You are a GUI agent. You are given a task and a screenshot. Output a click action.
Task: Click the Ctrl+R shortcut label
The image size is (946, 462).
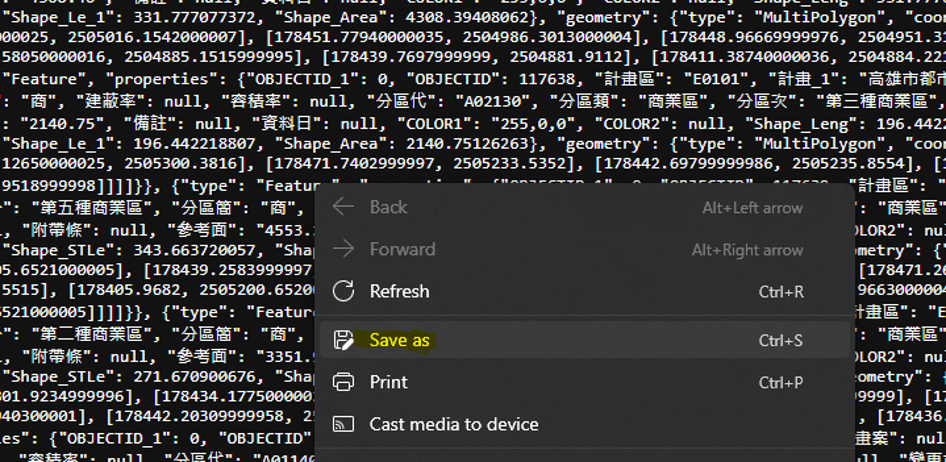click(780, 291)
